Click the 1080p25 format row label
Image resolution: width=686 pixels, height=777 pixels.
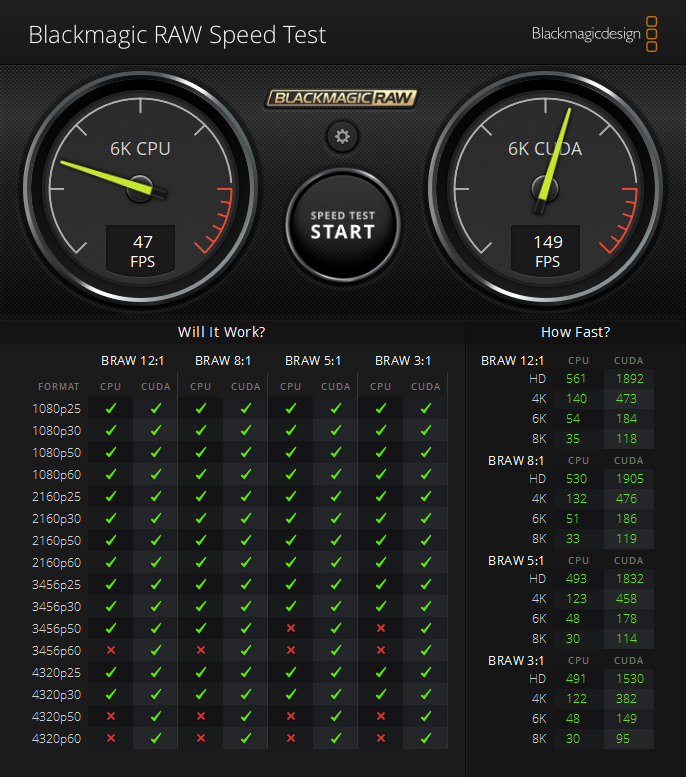57,409
